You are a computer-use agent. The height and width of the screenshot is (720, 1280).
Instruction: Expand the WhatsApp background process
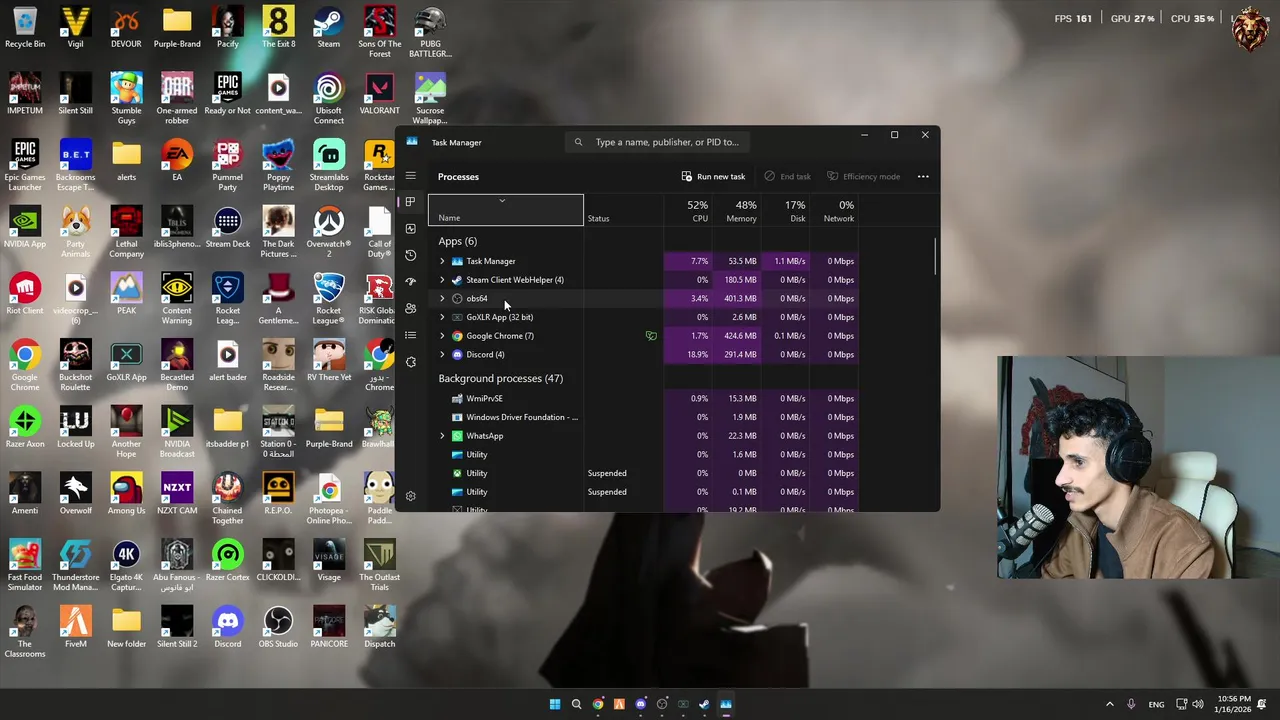(x=442, y=436)
